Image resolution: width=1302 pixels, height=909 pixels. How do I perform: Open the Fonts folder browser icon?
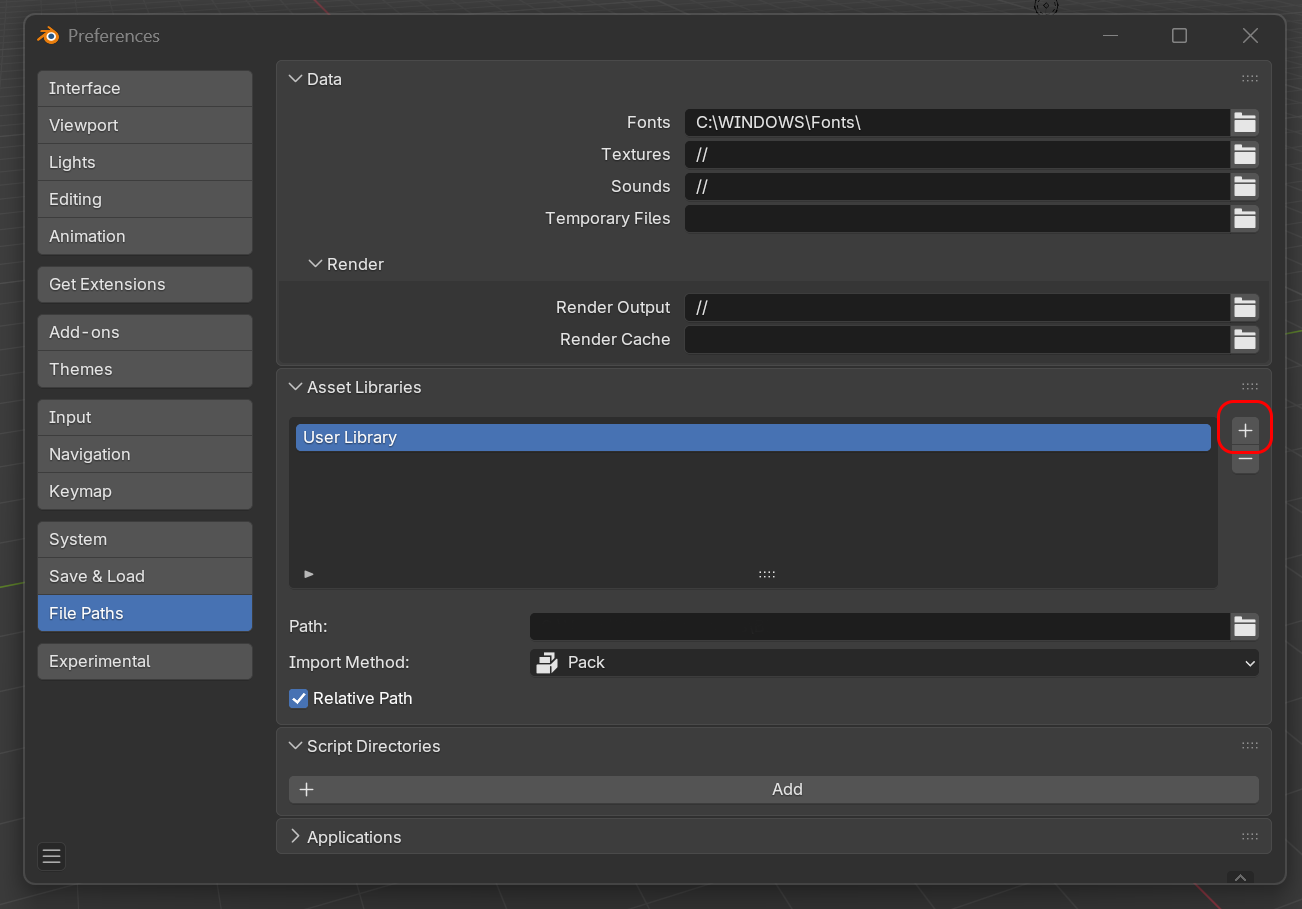(x=1244, y=122)
